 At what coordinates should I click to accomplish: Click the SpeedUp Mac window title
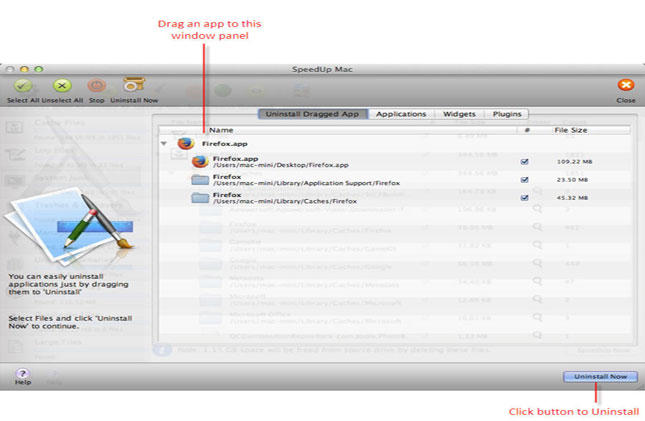322,69
